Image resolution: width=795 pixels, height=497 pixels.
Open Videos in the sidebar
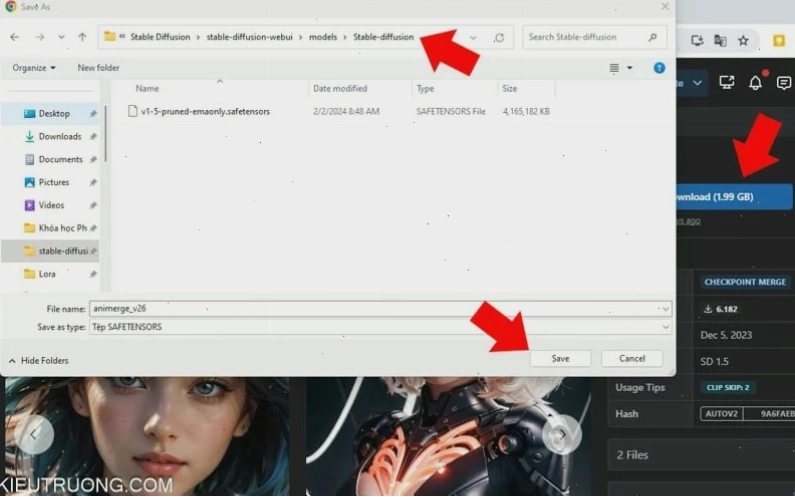[51, 205]
